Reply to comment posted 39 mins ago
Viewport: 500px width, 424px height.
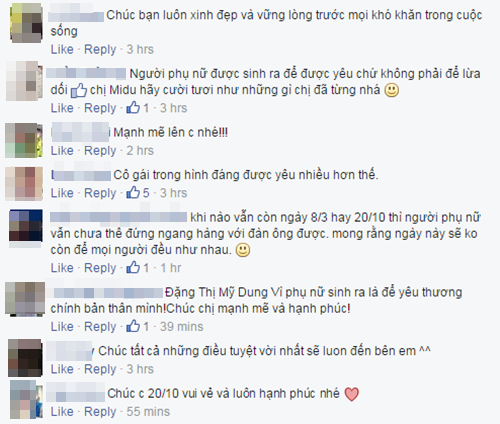coord(100,327)
